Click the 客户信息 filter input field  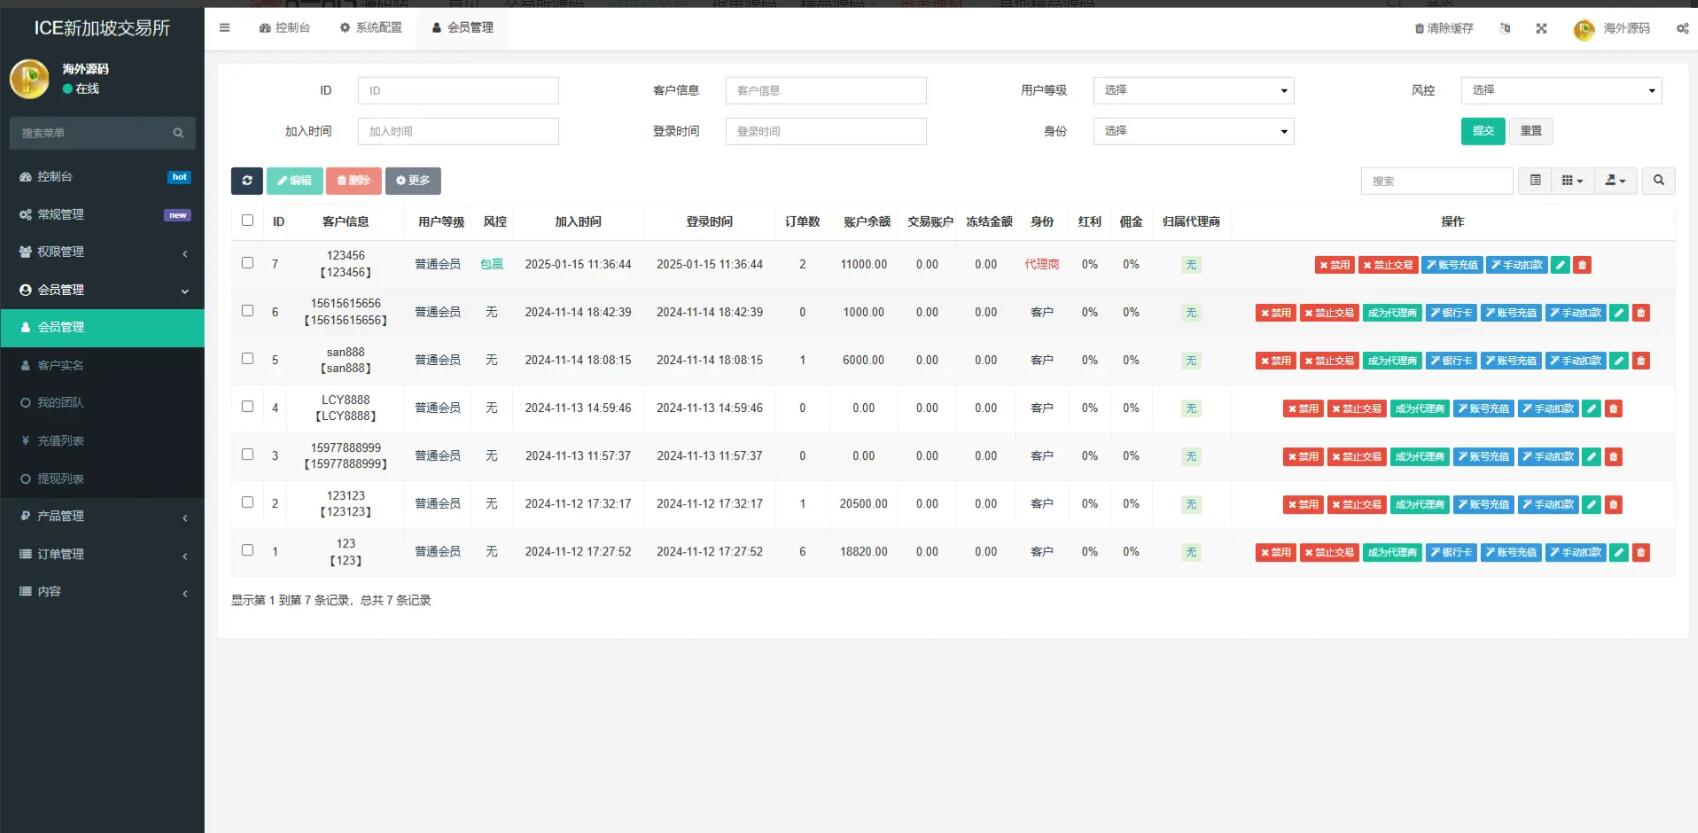pyautogui.click(x=825, y=91)
